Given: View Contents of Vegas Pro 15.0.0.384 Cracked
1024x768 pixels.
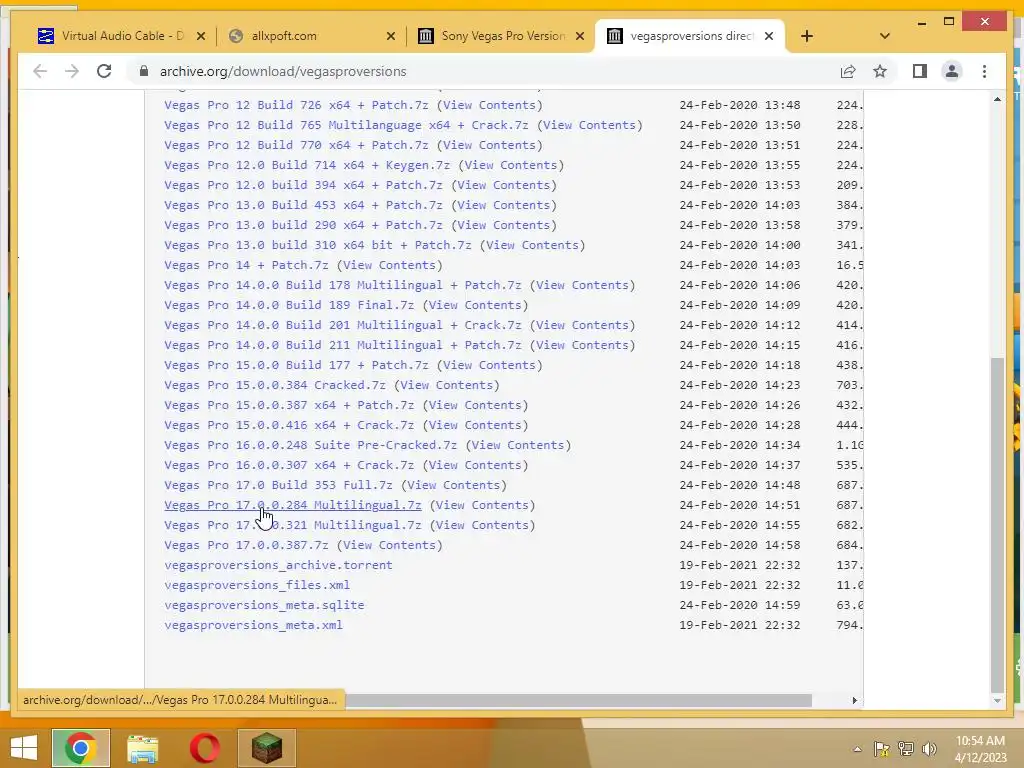Looking at the screenshot, I should click(x=447, y=385).
